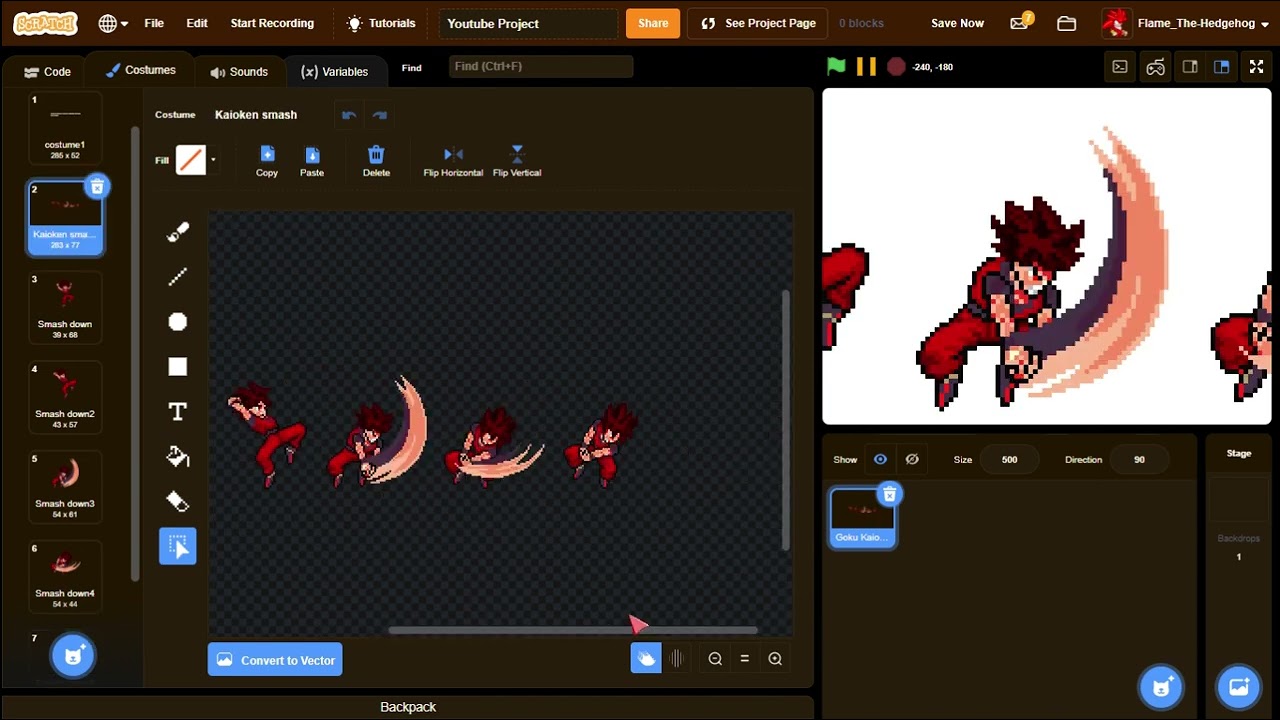Flip the costume horizontally

(453, 161)
